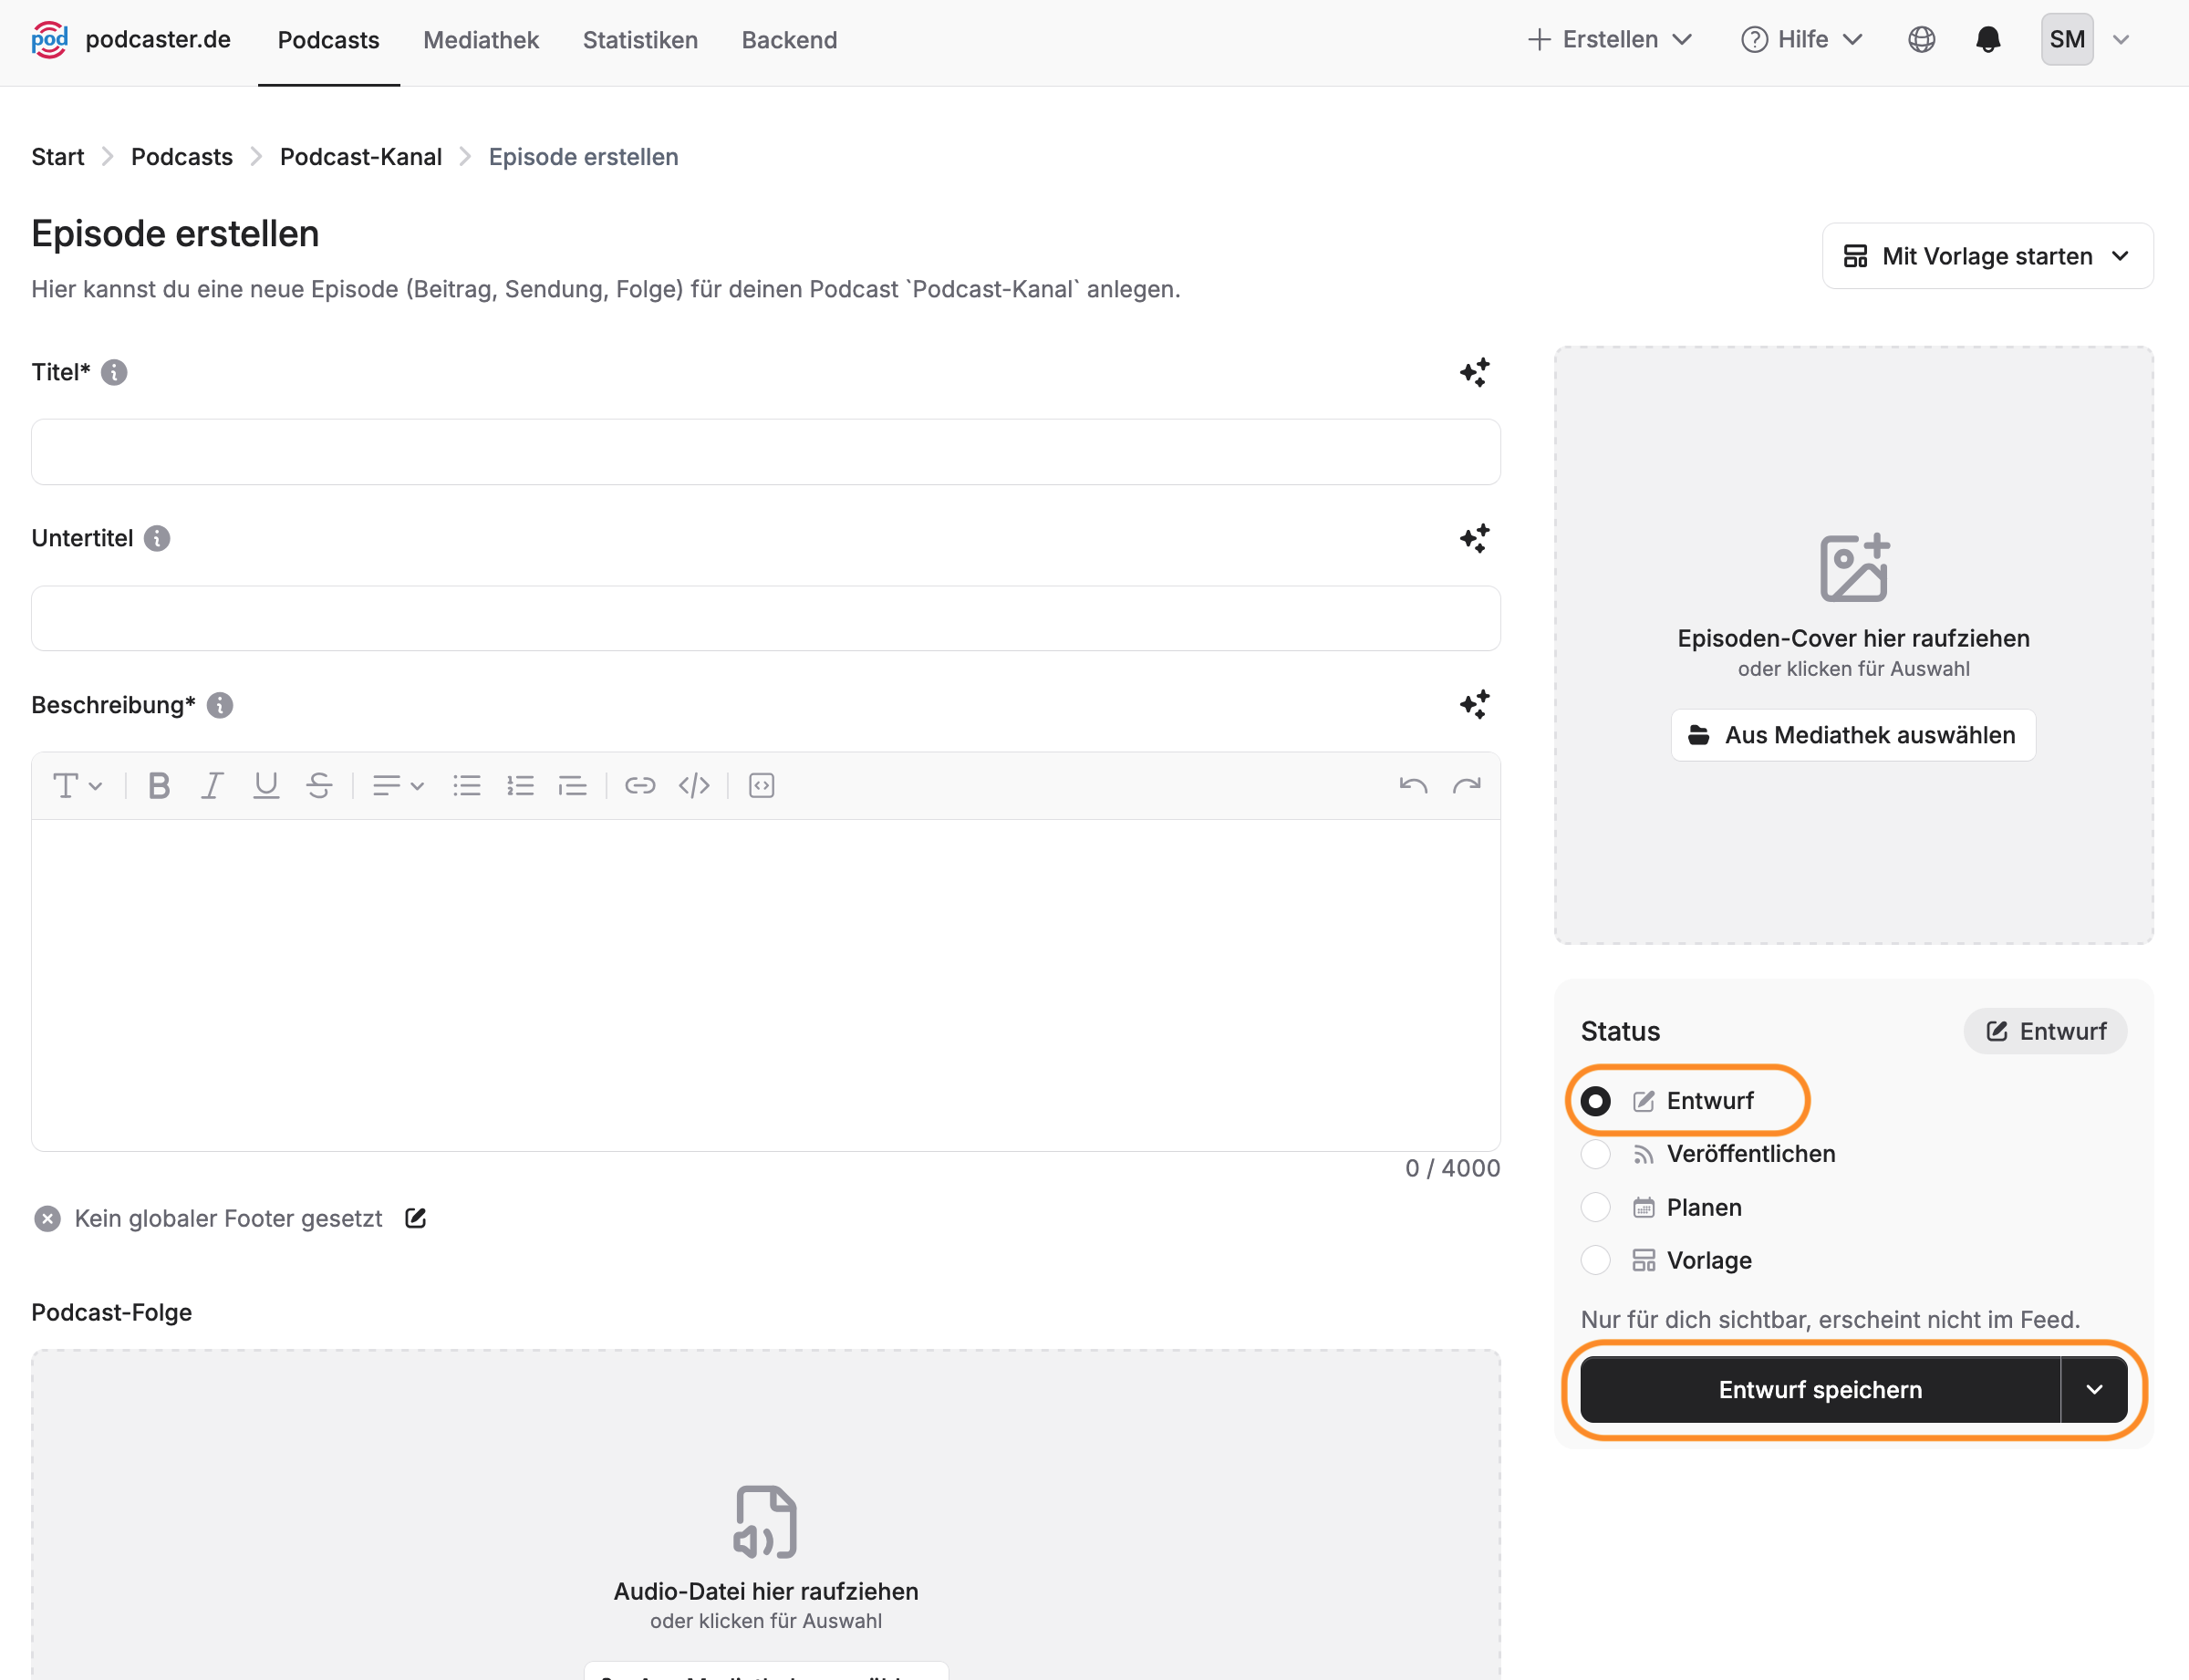Select the Entwurf status radio
This screenshot has height=1680, width=2189.
1595,1101
